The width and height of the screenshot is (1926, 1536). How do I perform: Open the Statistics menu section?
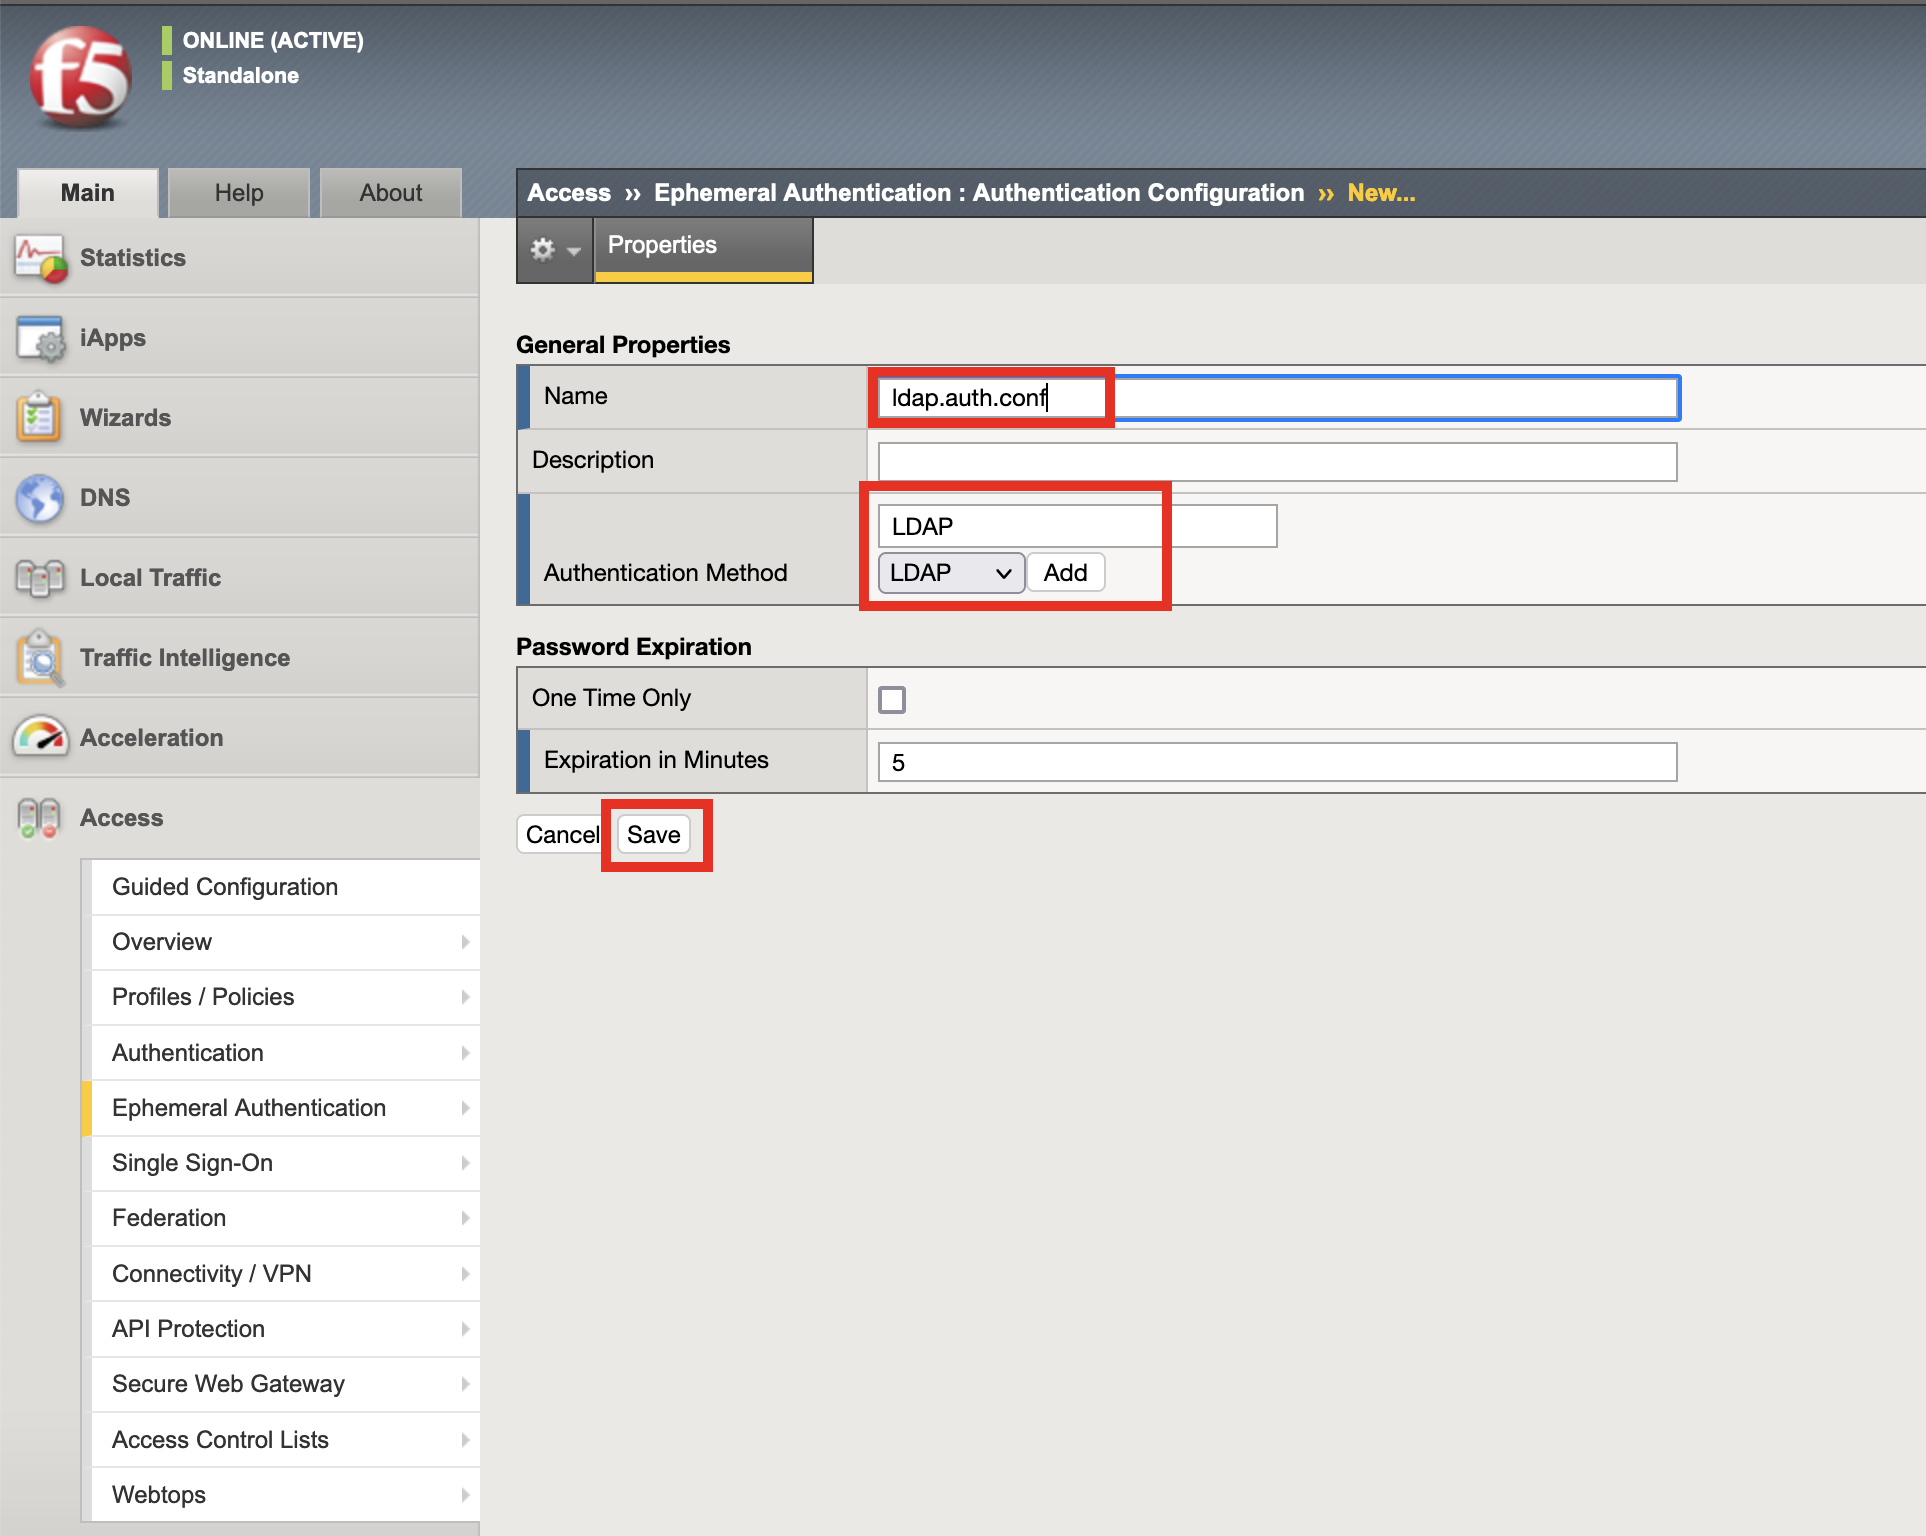click(240, 258)
